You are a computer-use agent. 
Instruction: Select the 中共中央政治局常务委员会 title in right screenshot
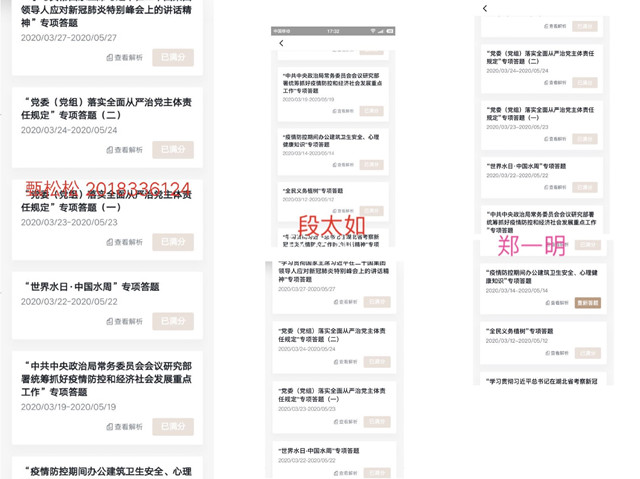pos(541,222)
